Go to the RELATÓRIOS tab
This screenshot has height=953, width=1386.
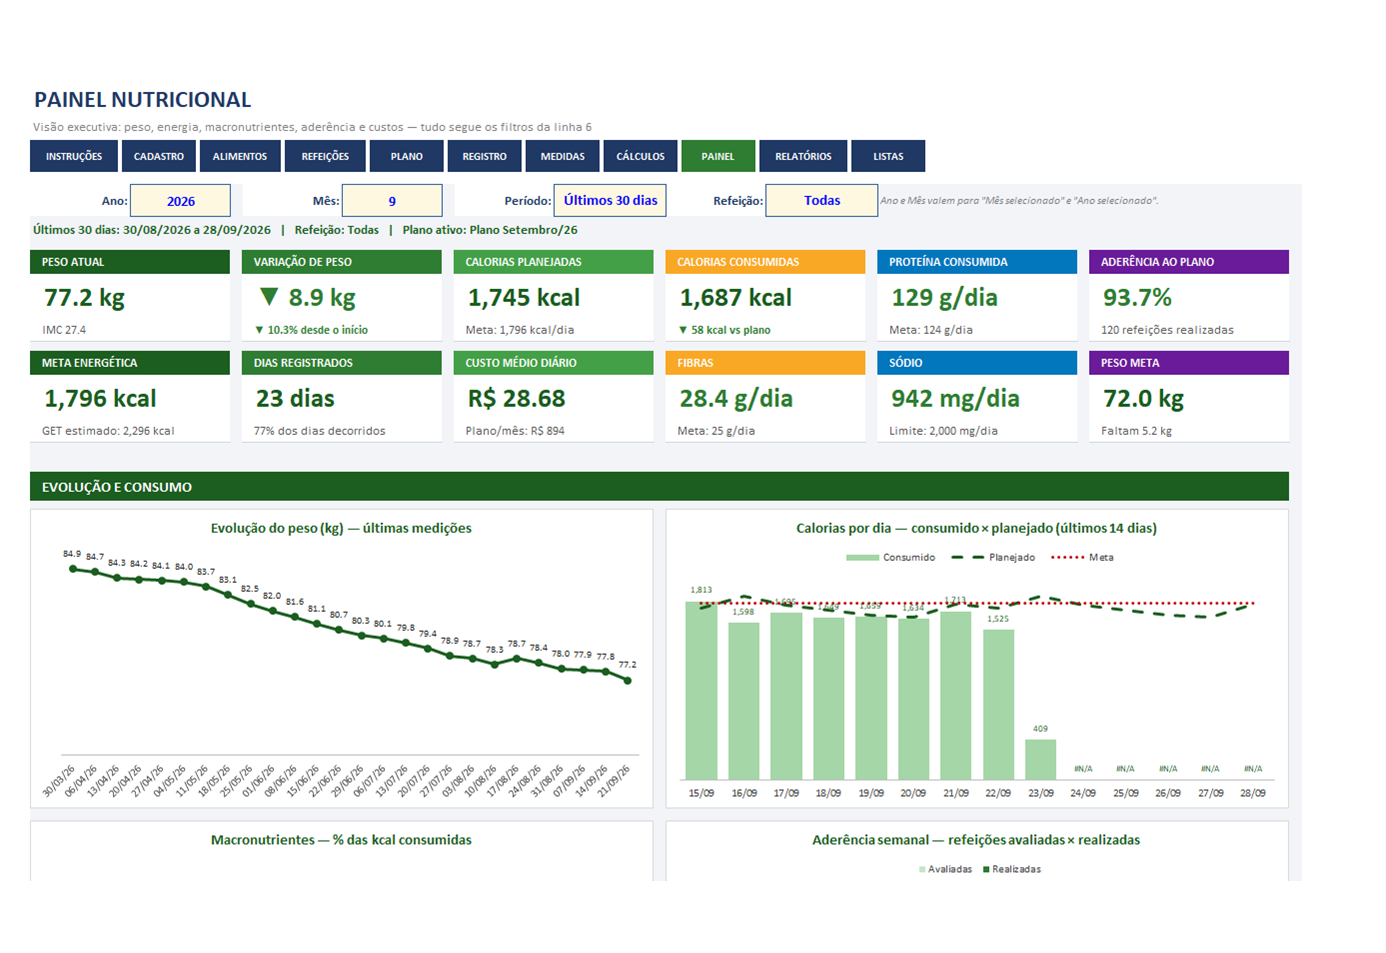pyautogui.click(x=803, y=156)
